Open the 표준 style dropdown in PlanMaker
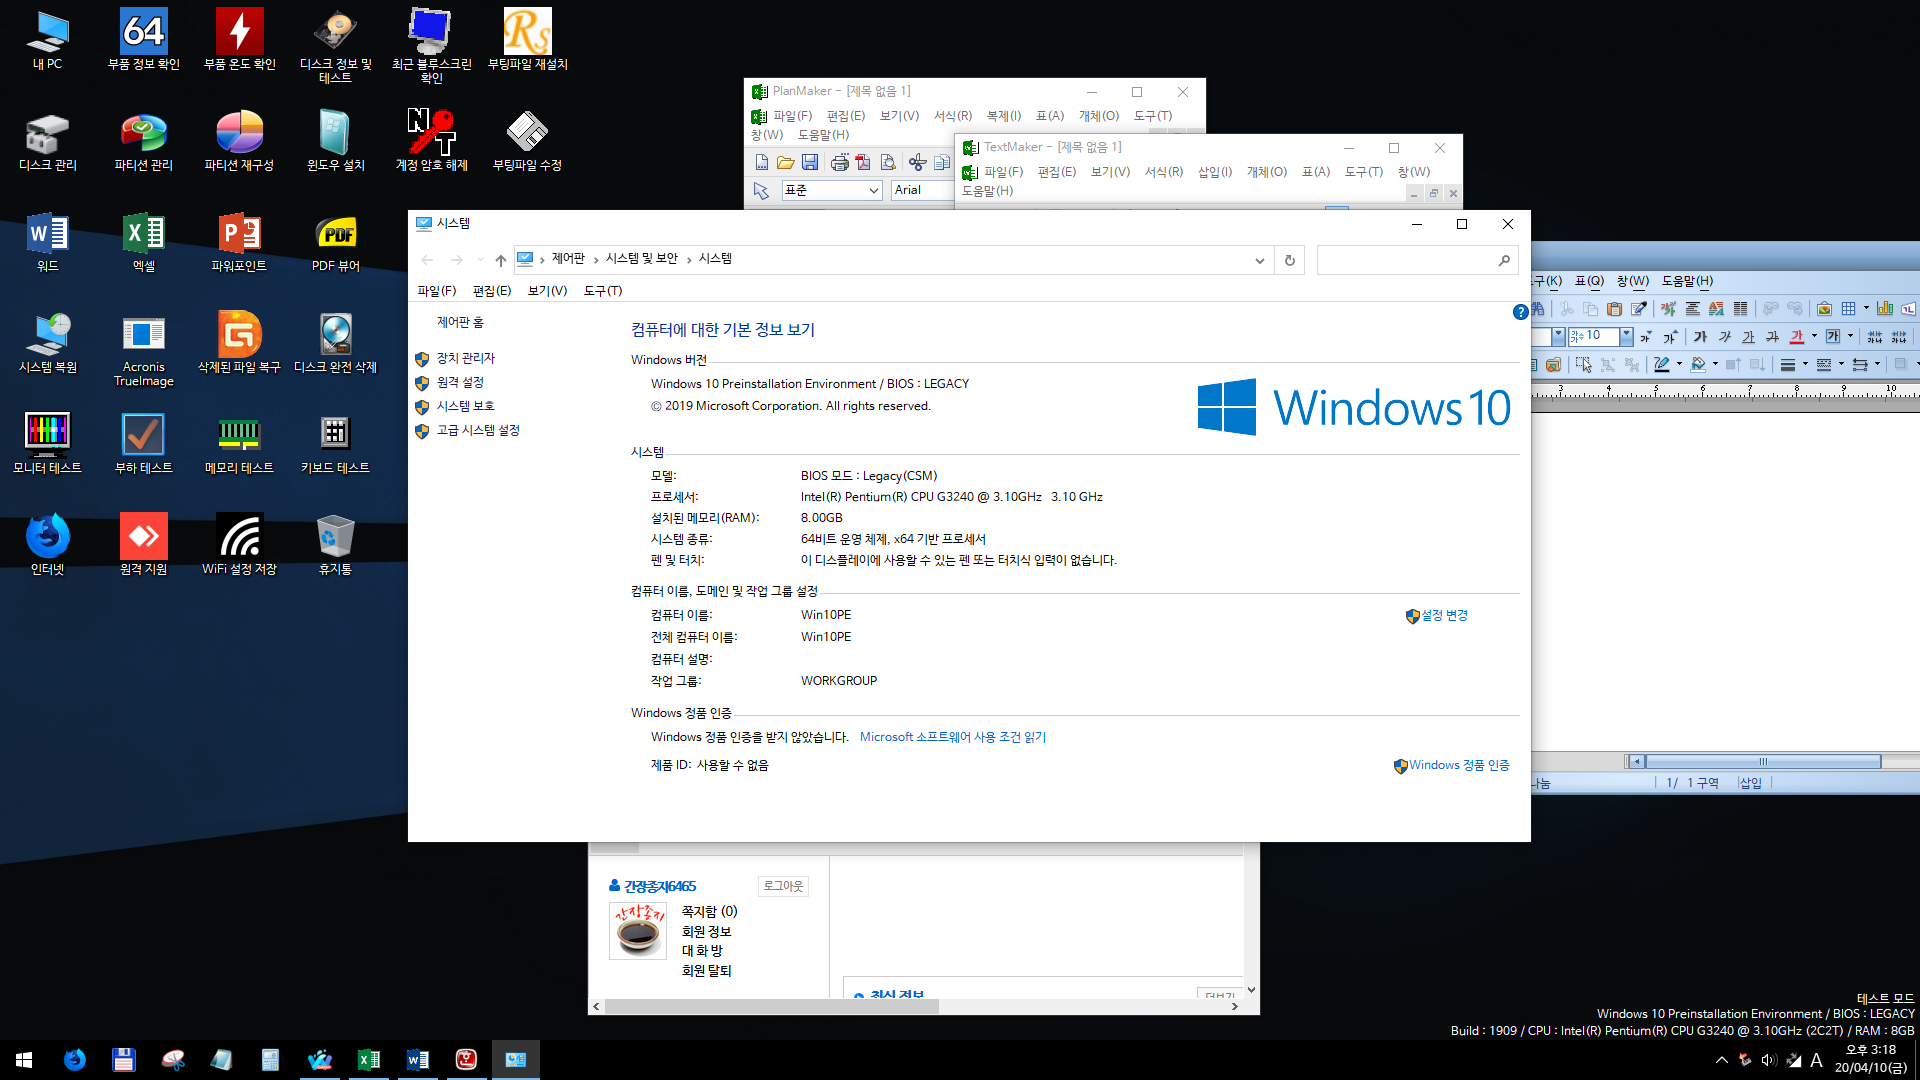 coord(873,190)
